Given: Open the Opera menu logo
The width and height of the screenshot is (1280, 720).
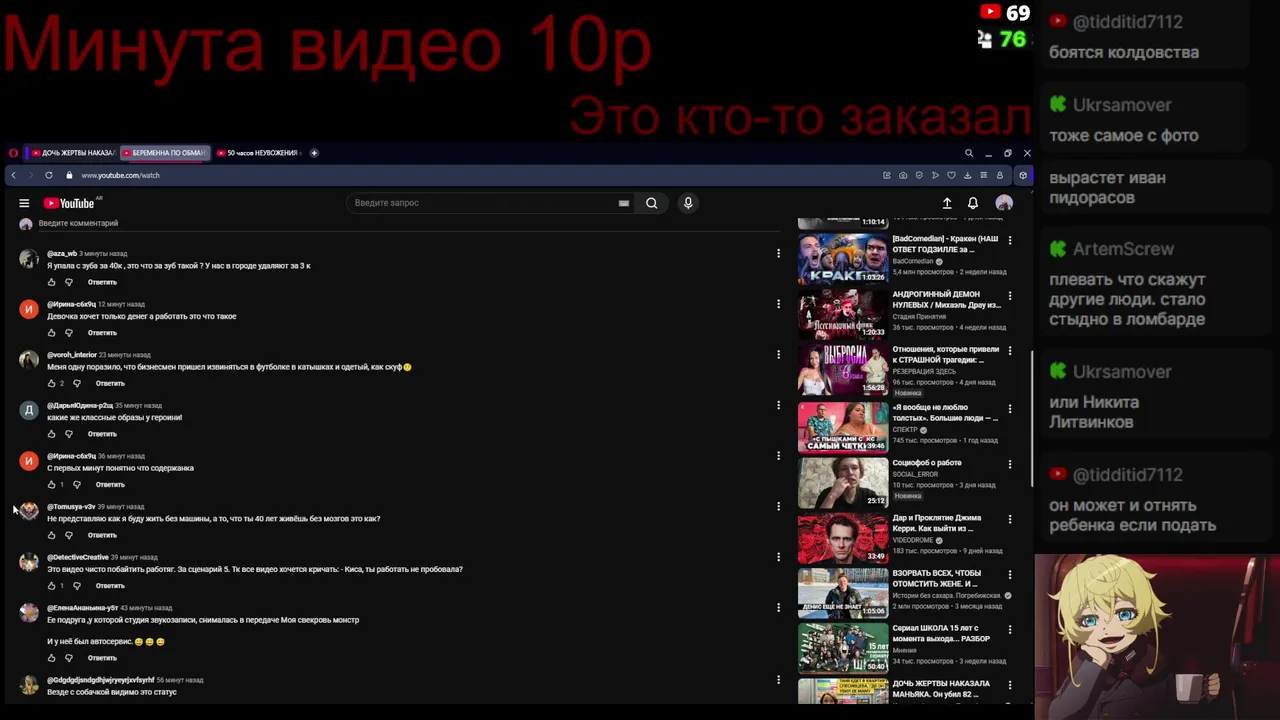Looking at the screenshot, I should coord(13,153).
